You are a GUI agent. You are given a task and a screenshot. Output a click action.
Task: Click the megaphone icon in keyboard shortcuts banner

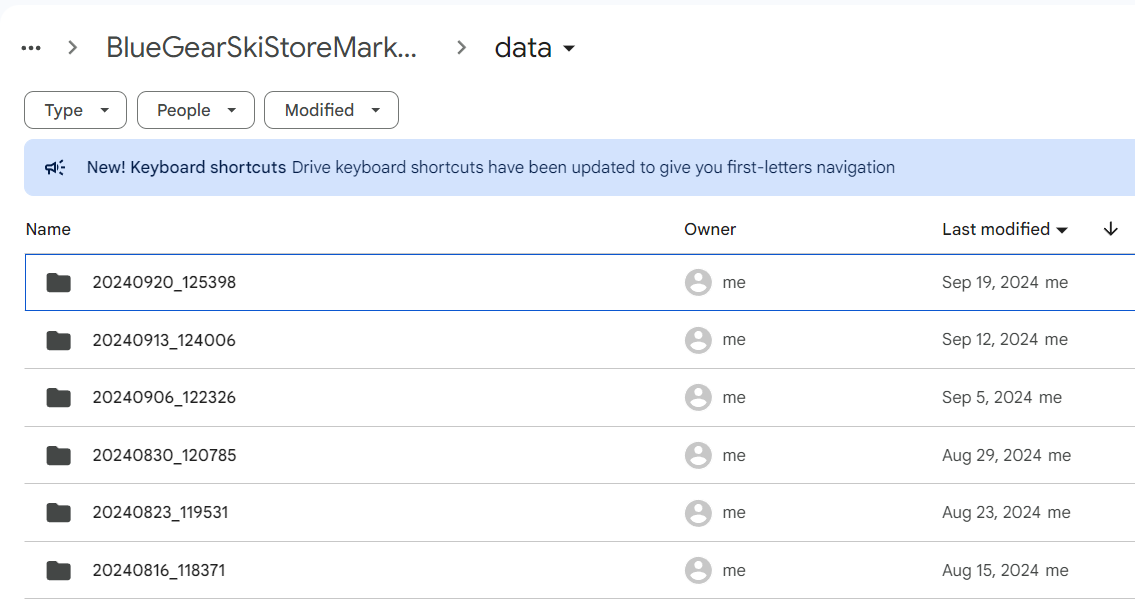point(55,168)
